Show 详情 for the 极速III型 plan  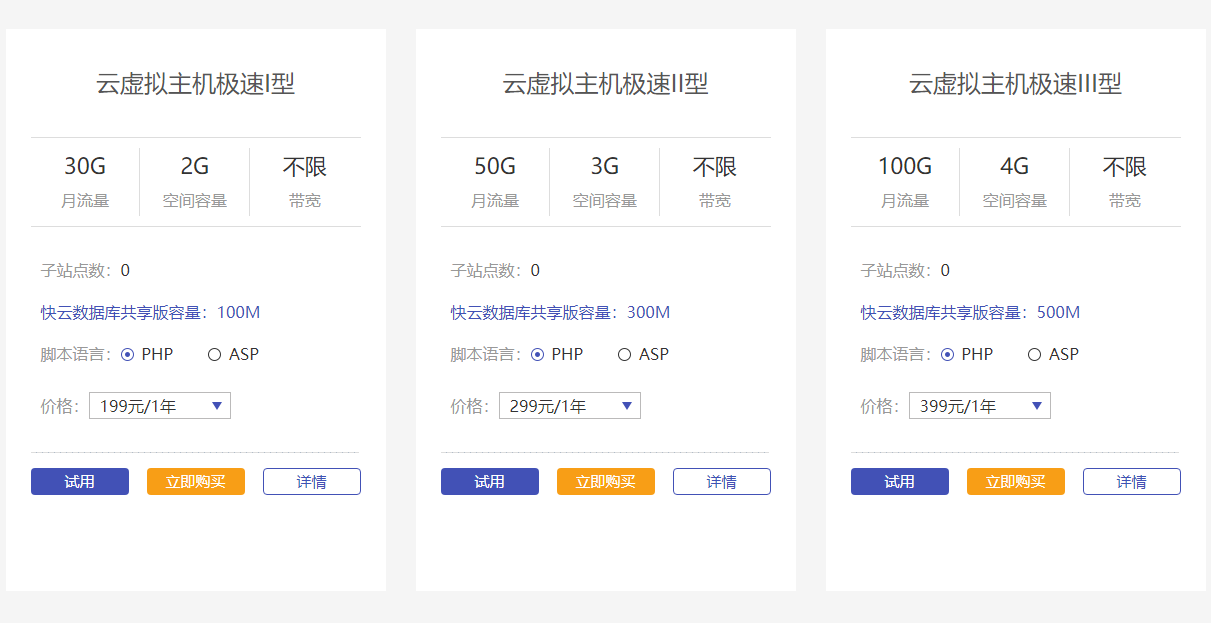tap(1132, 482)
